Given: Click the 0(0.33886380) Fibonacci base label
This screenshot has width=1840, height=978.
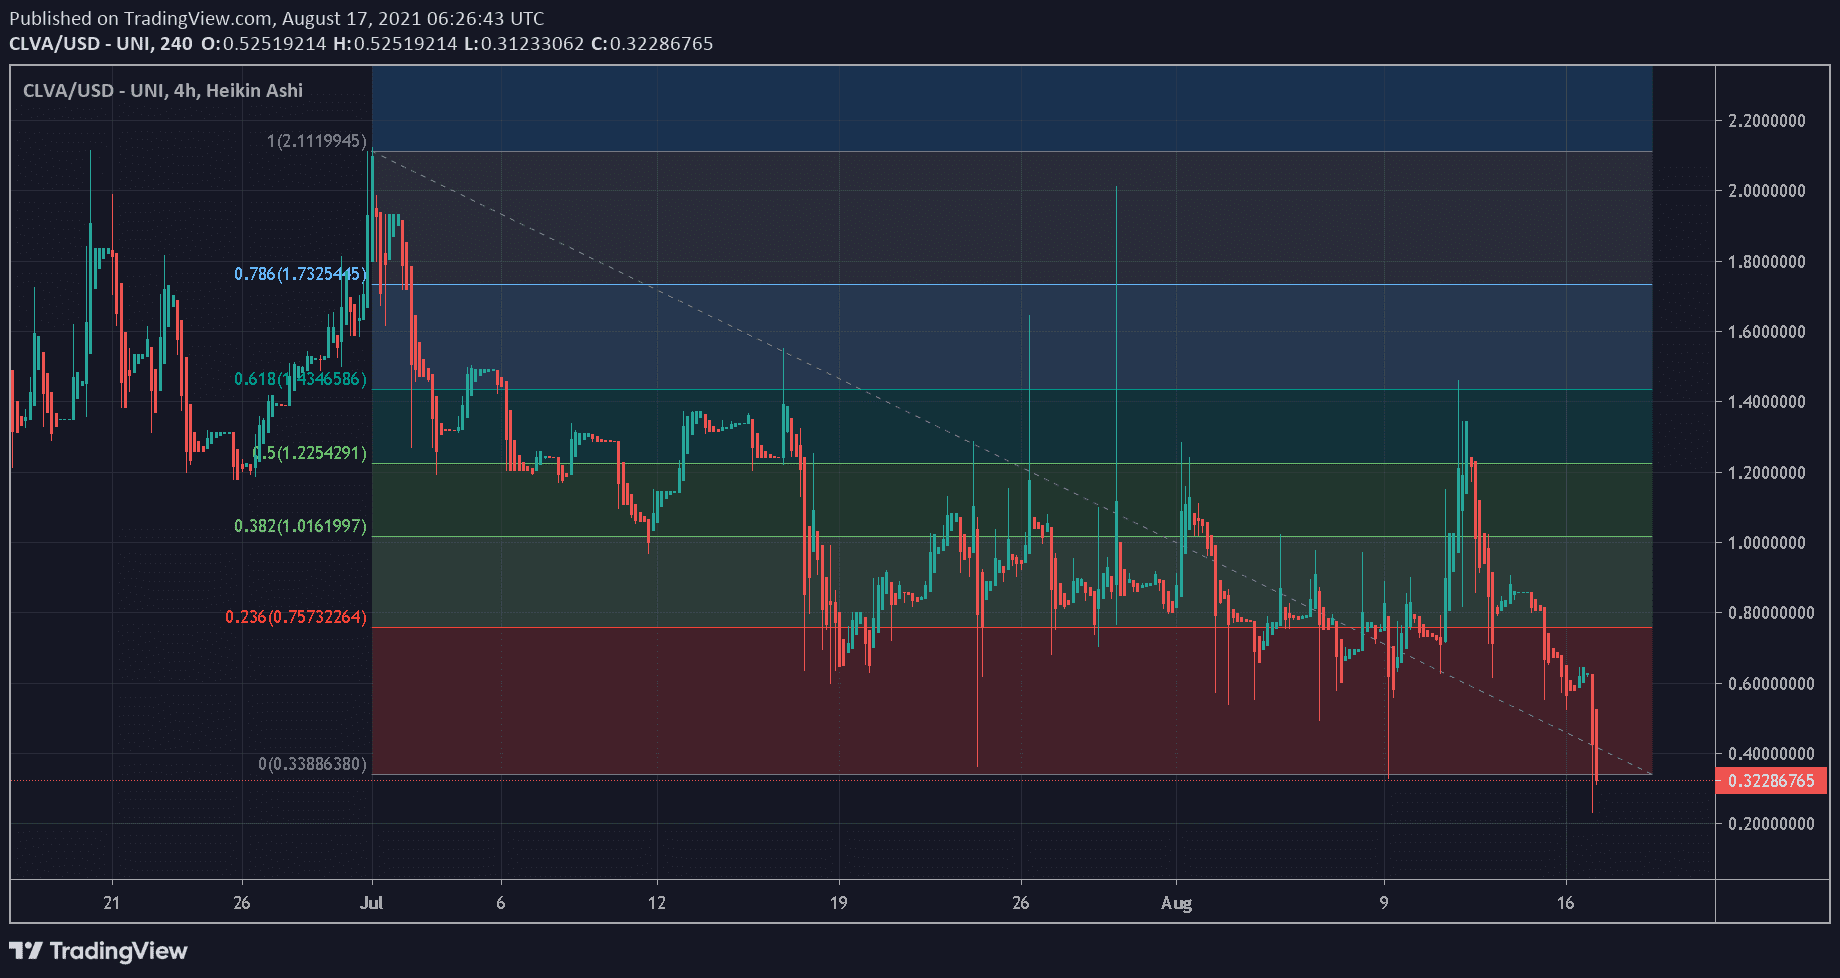Looking at the screenshot, I should tap(312, 764).
